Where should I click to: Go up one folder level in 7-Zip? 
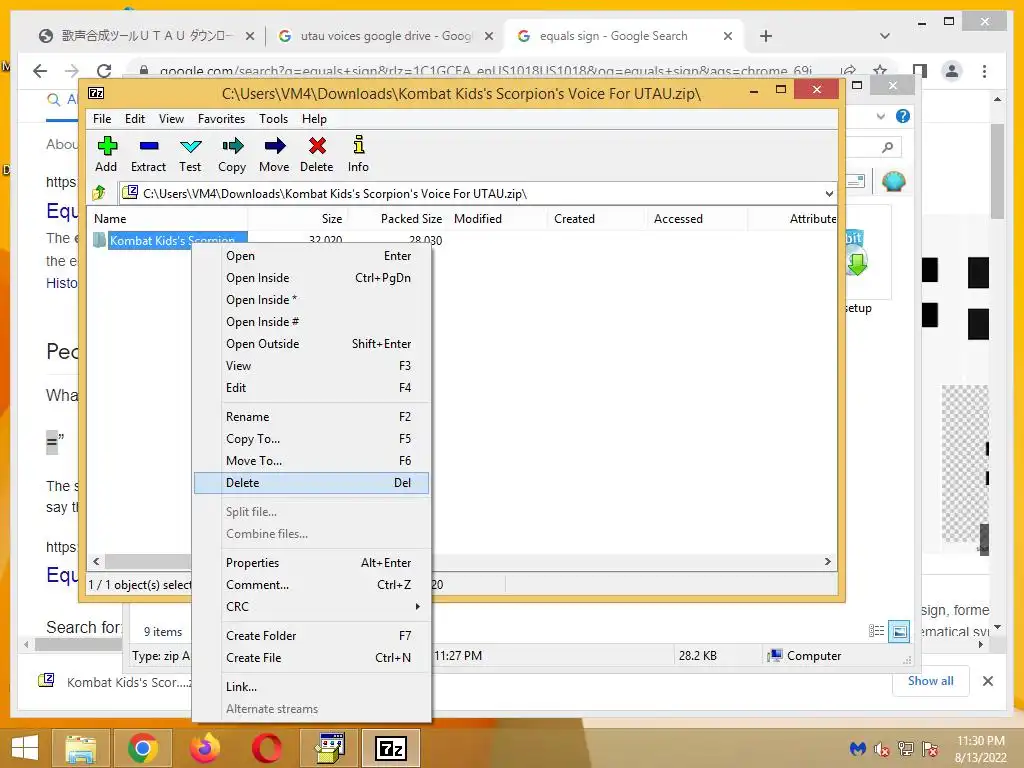99,193
